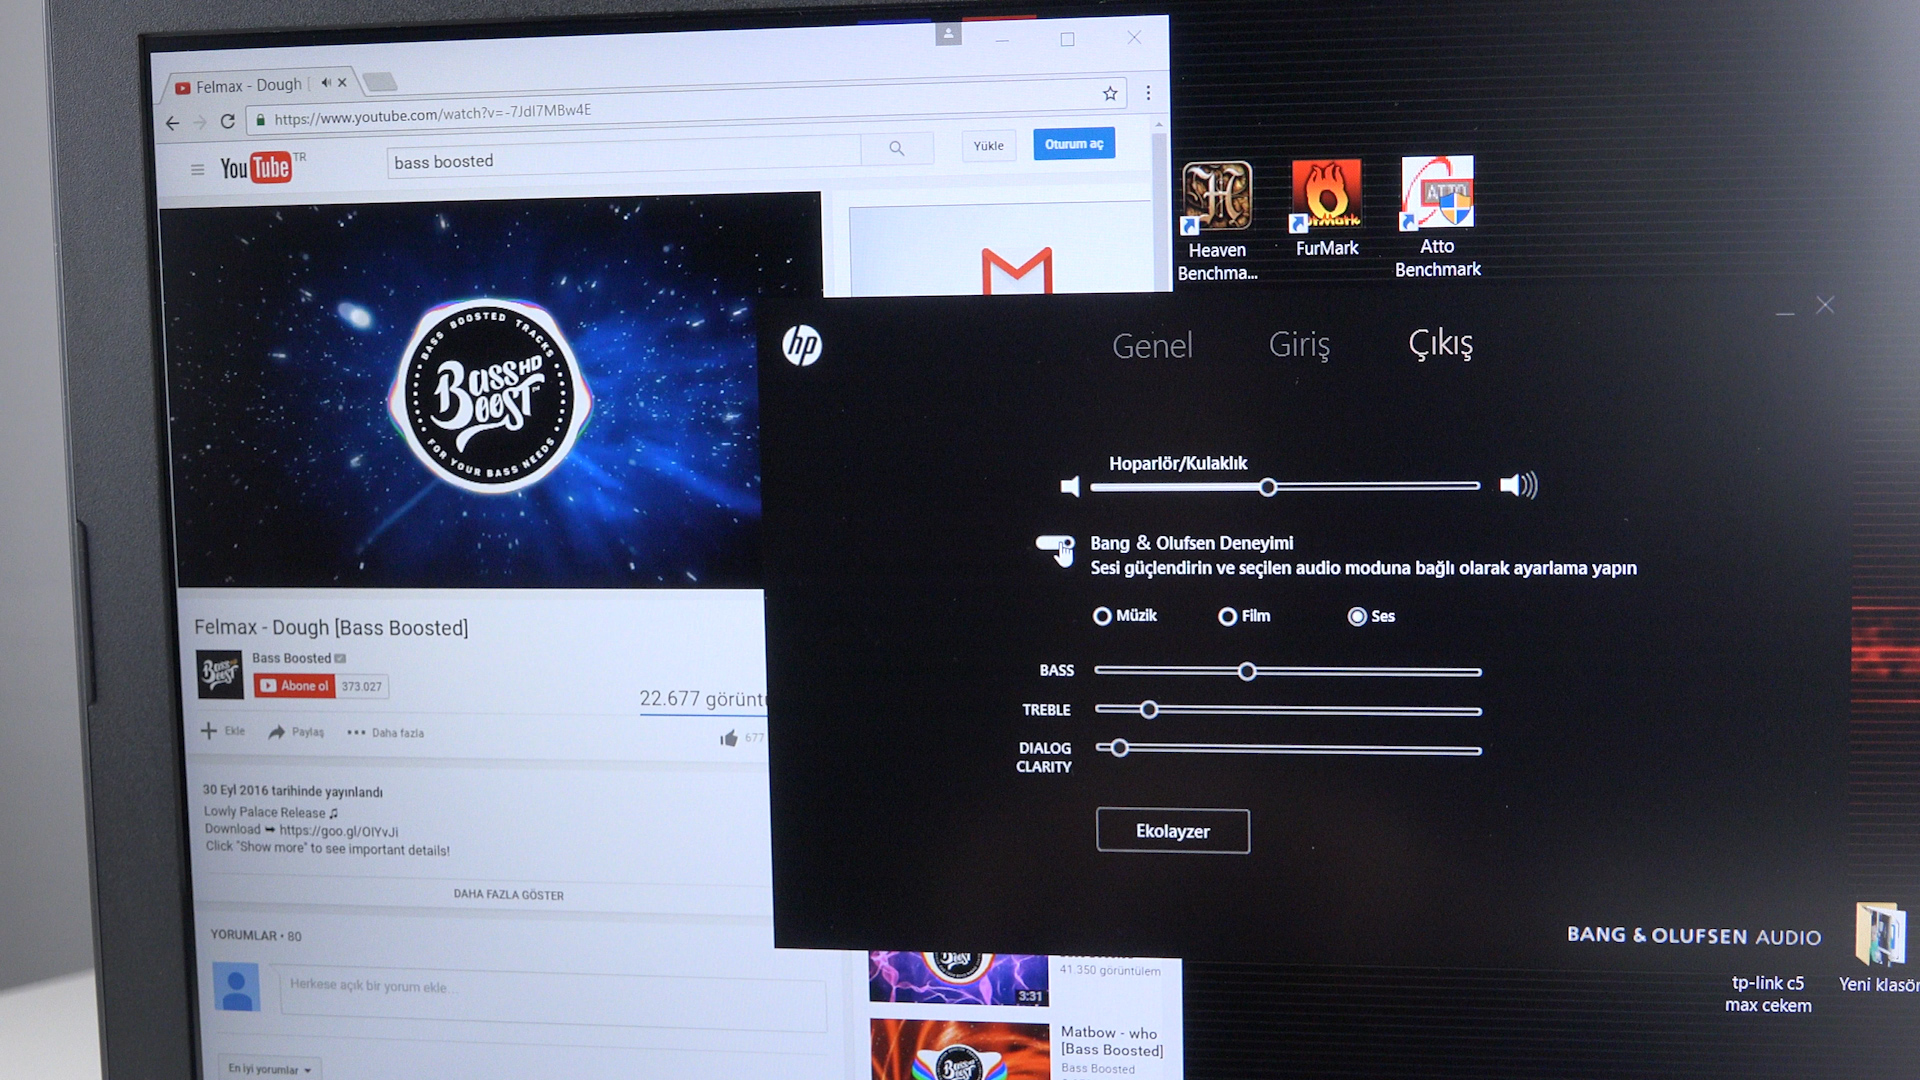
Task: Reload the YouTube page
Action: 228,121
